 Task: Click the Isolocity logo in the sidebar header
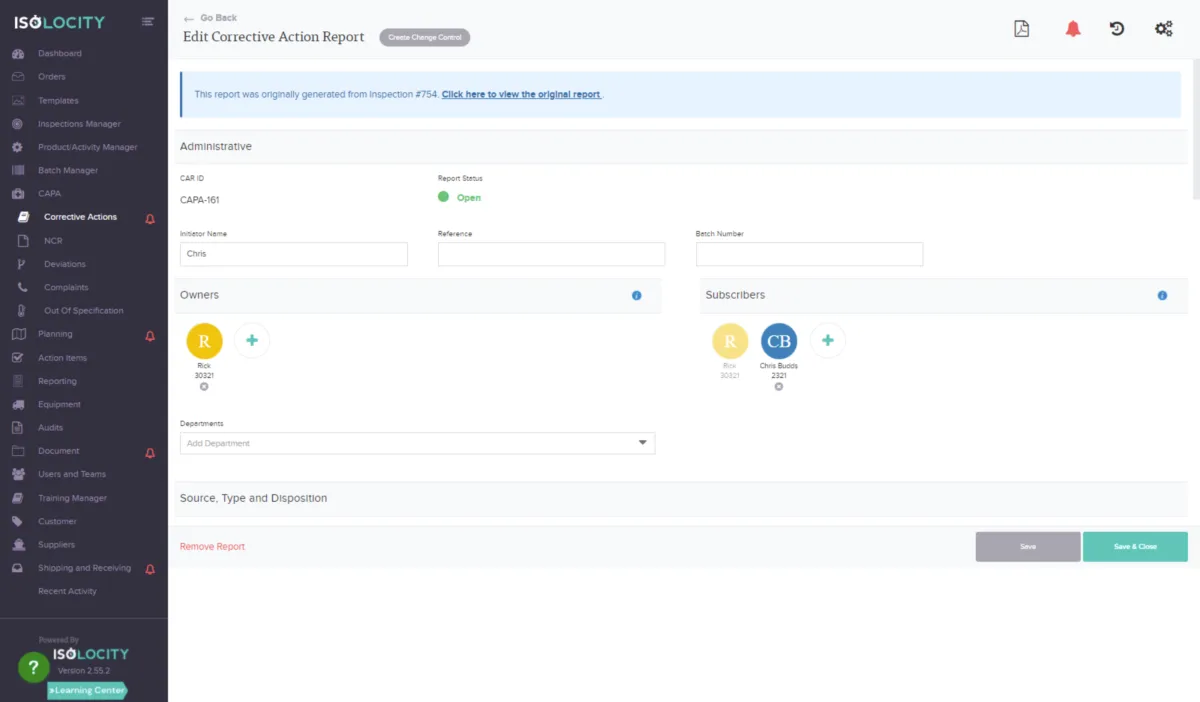click(x=58, y=21)
